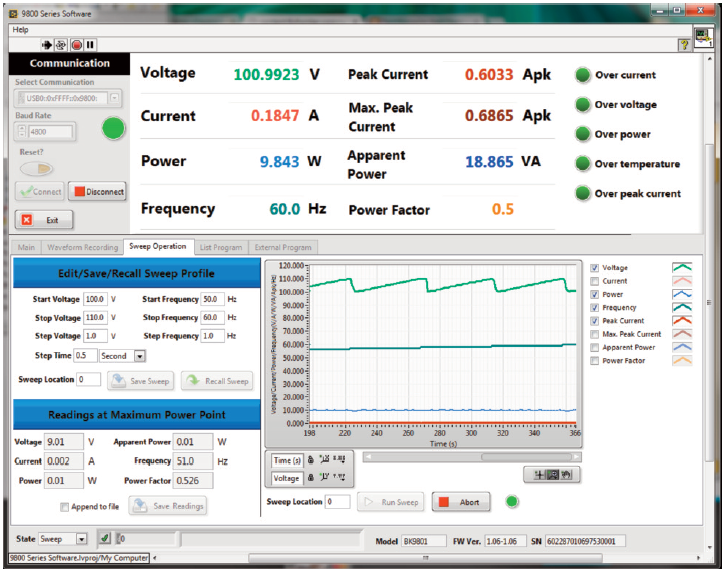Viewport: 725px width, 572px height.
Task: Click the Pause icon in the toolbar
Action: coord(90,45)
